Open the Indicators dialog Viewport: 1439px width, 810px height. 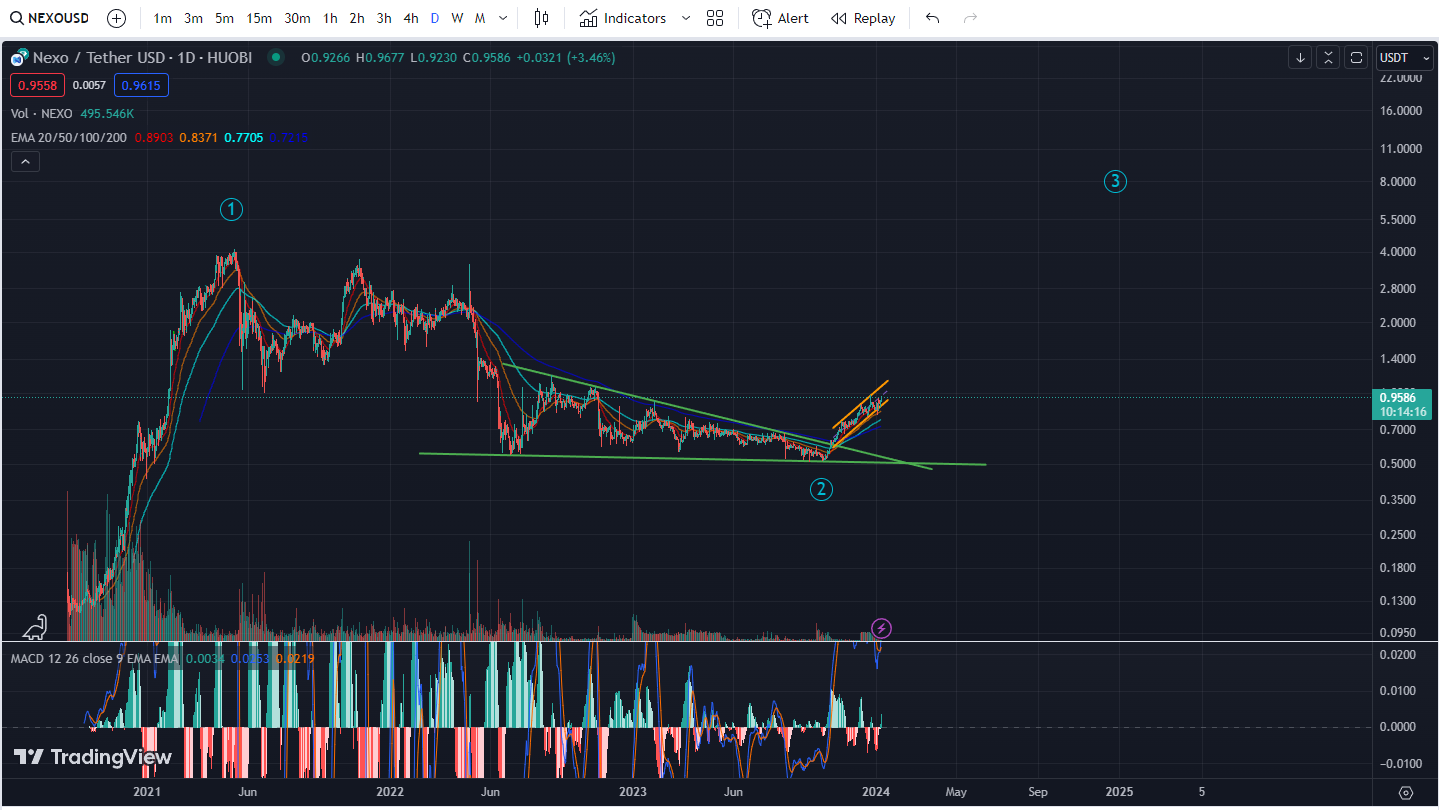click(622, 18)
